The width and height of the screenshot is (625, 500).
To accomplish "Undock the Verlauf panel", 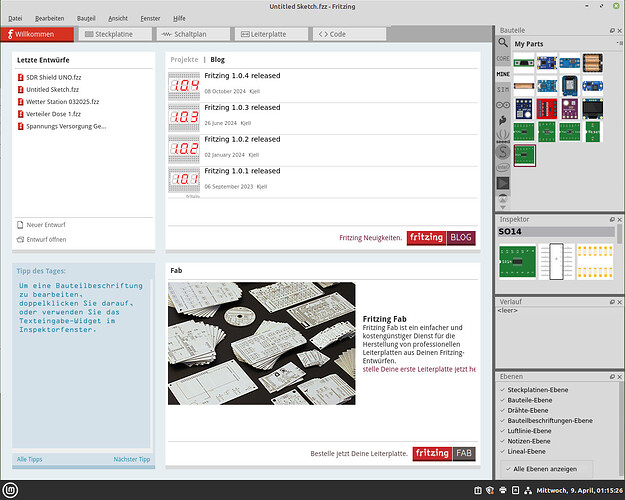I will tap(612, 302).
